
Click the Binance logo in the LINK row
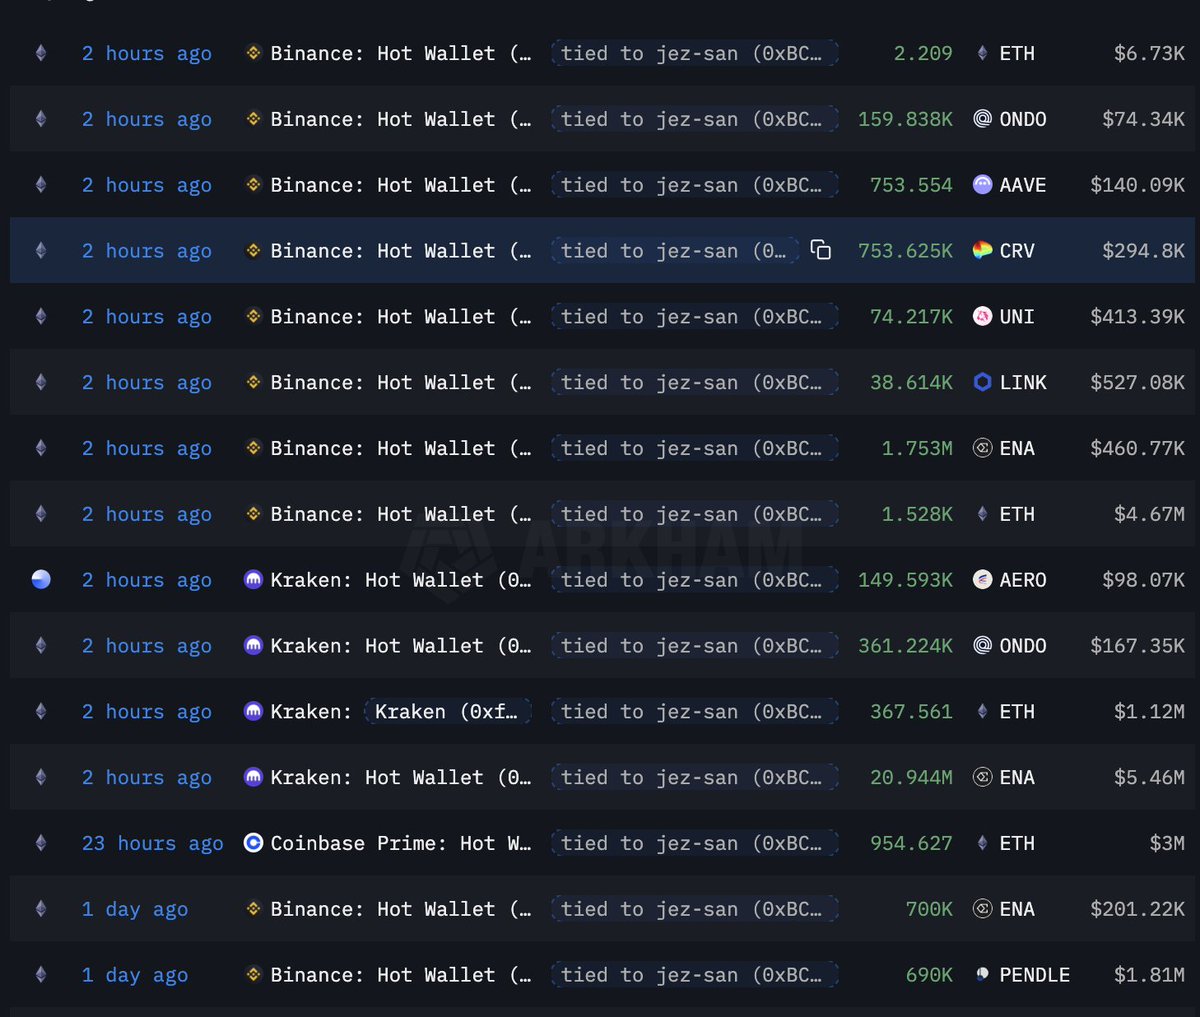(x=254, y=382)
